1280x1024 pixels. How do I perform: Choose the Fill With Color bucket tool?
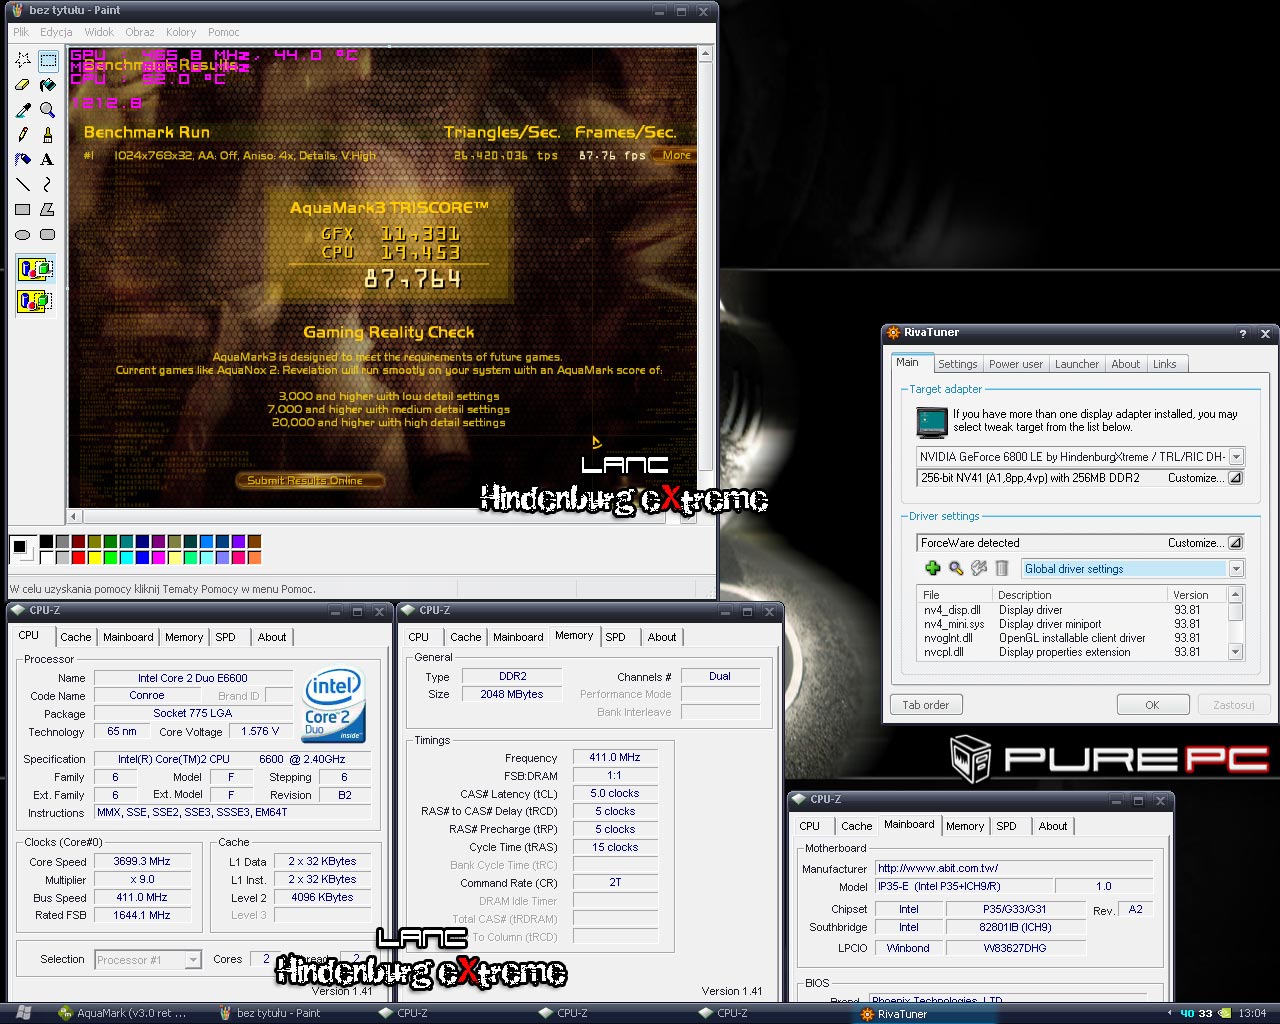[x=47, y=86]
